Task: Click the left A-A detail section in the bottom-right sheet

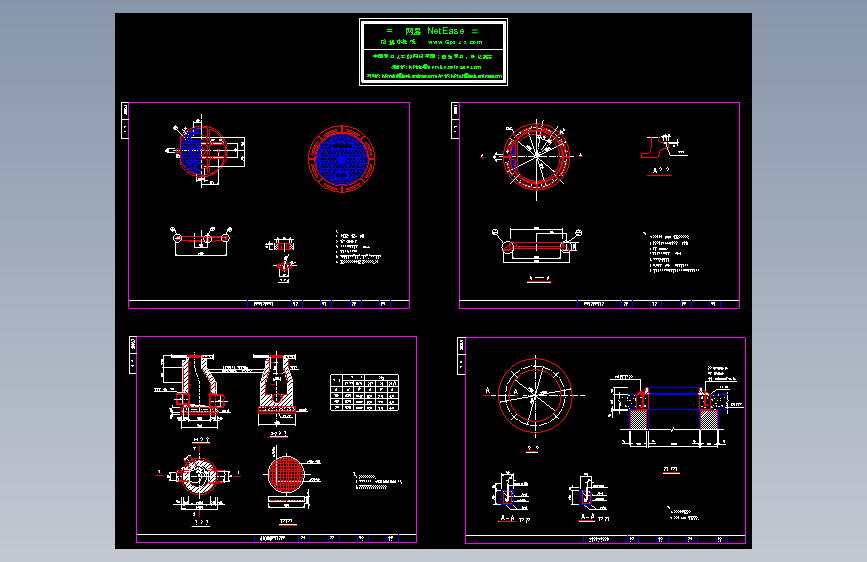Action: (x=510, y=491)
